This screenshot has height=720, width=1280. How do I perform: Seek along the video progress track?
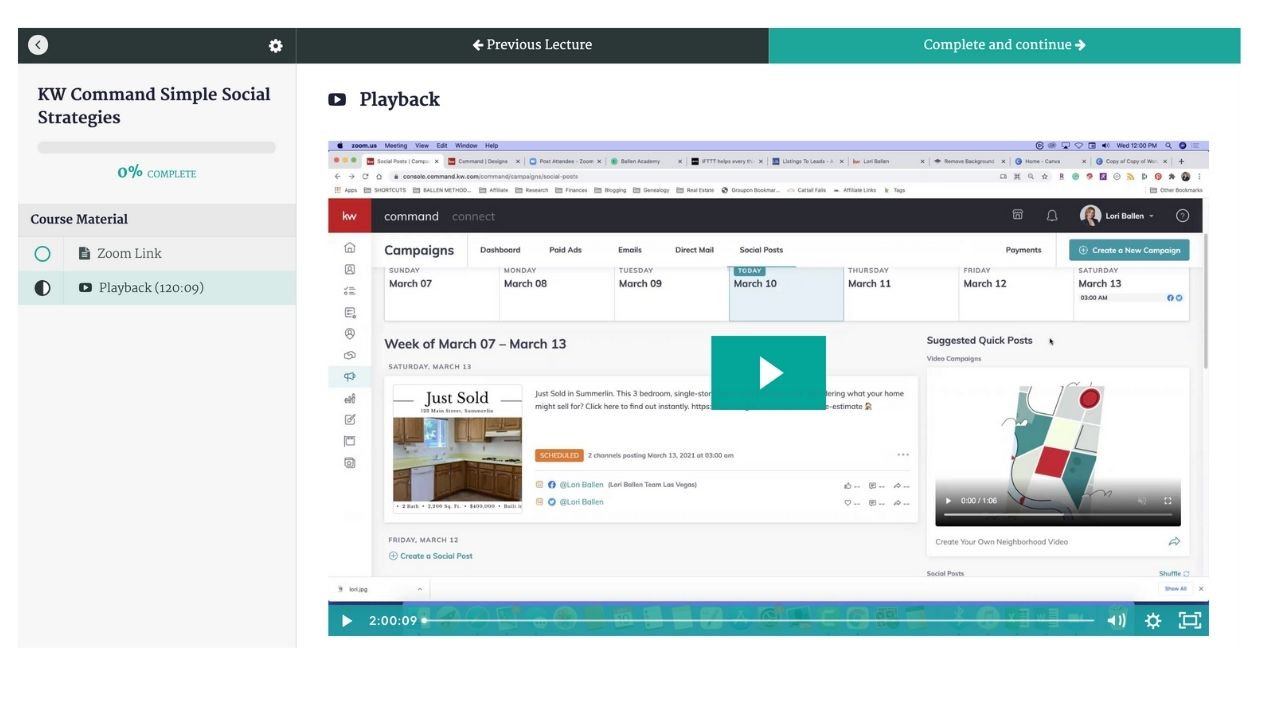tap(758, 621)
